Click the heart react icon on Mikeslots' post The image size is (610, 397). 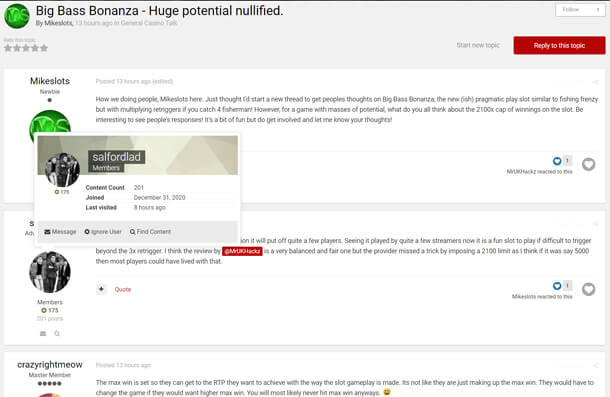point(588,165)
